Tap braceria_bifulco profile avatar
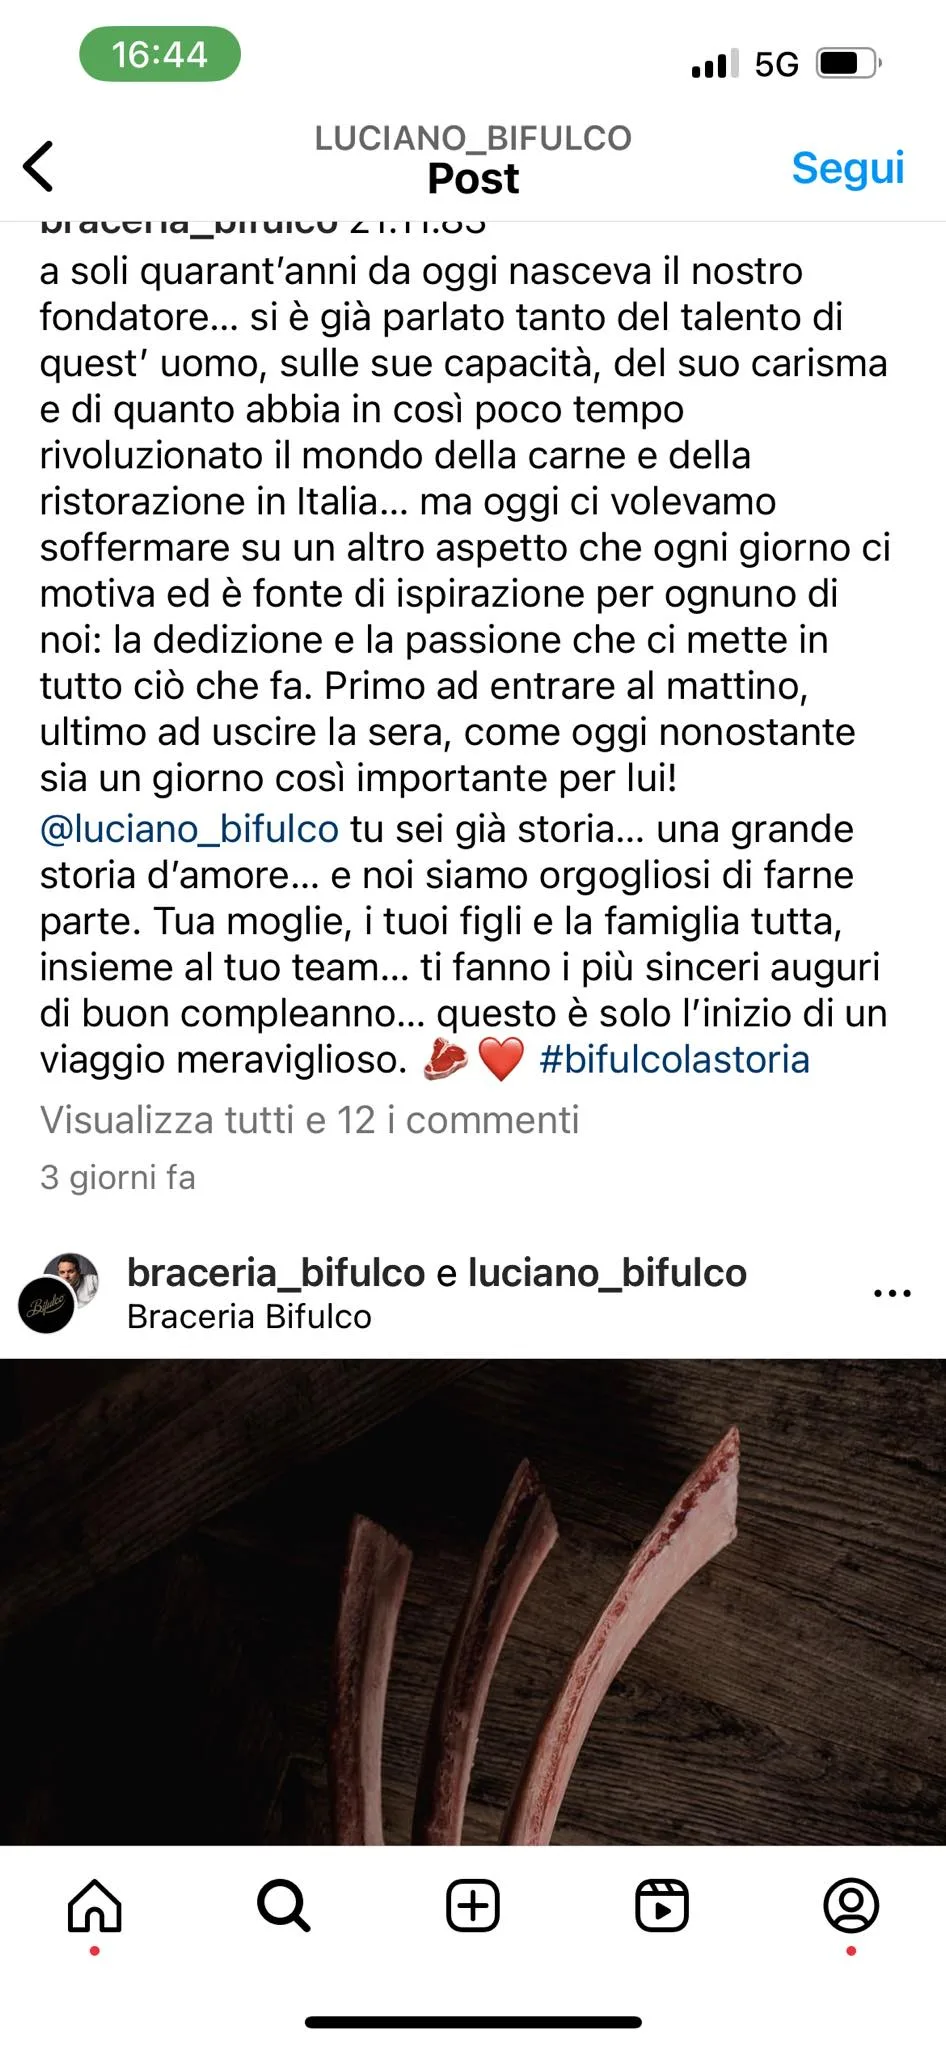 pos(59,1292)
